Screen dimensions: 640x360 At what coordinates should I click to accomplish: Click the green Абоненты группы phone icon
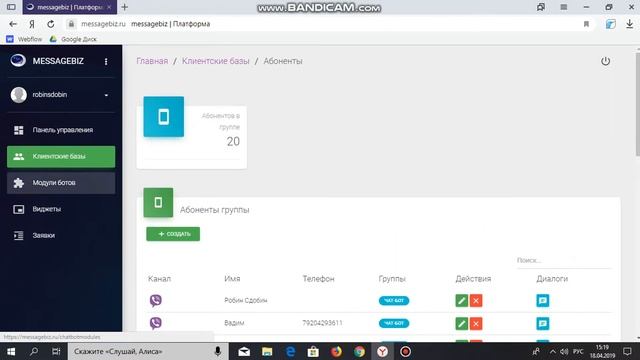tap(158, 202)
